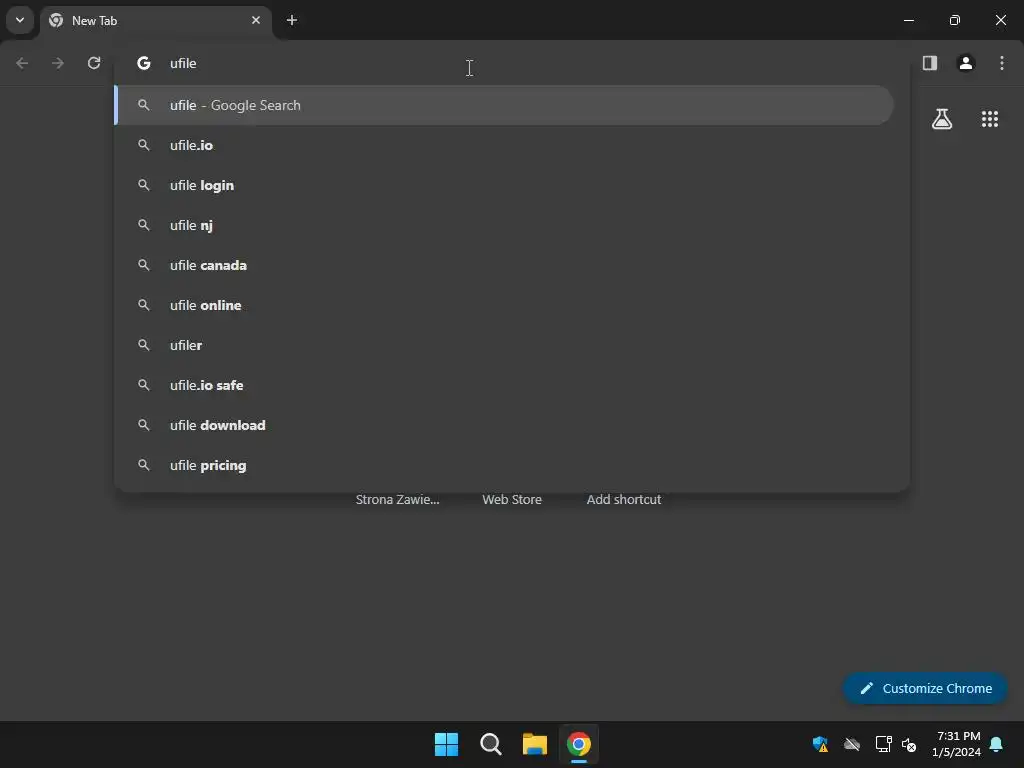
Task: Choose the 'ufiler' suggestion
Action: coord(504,345)
